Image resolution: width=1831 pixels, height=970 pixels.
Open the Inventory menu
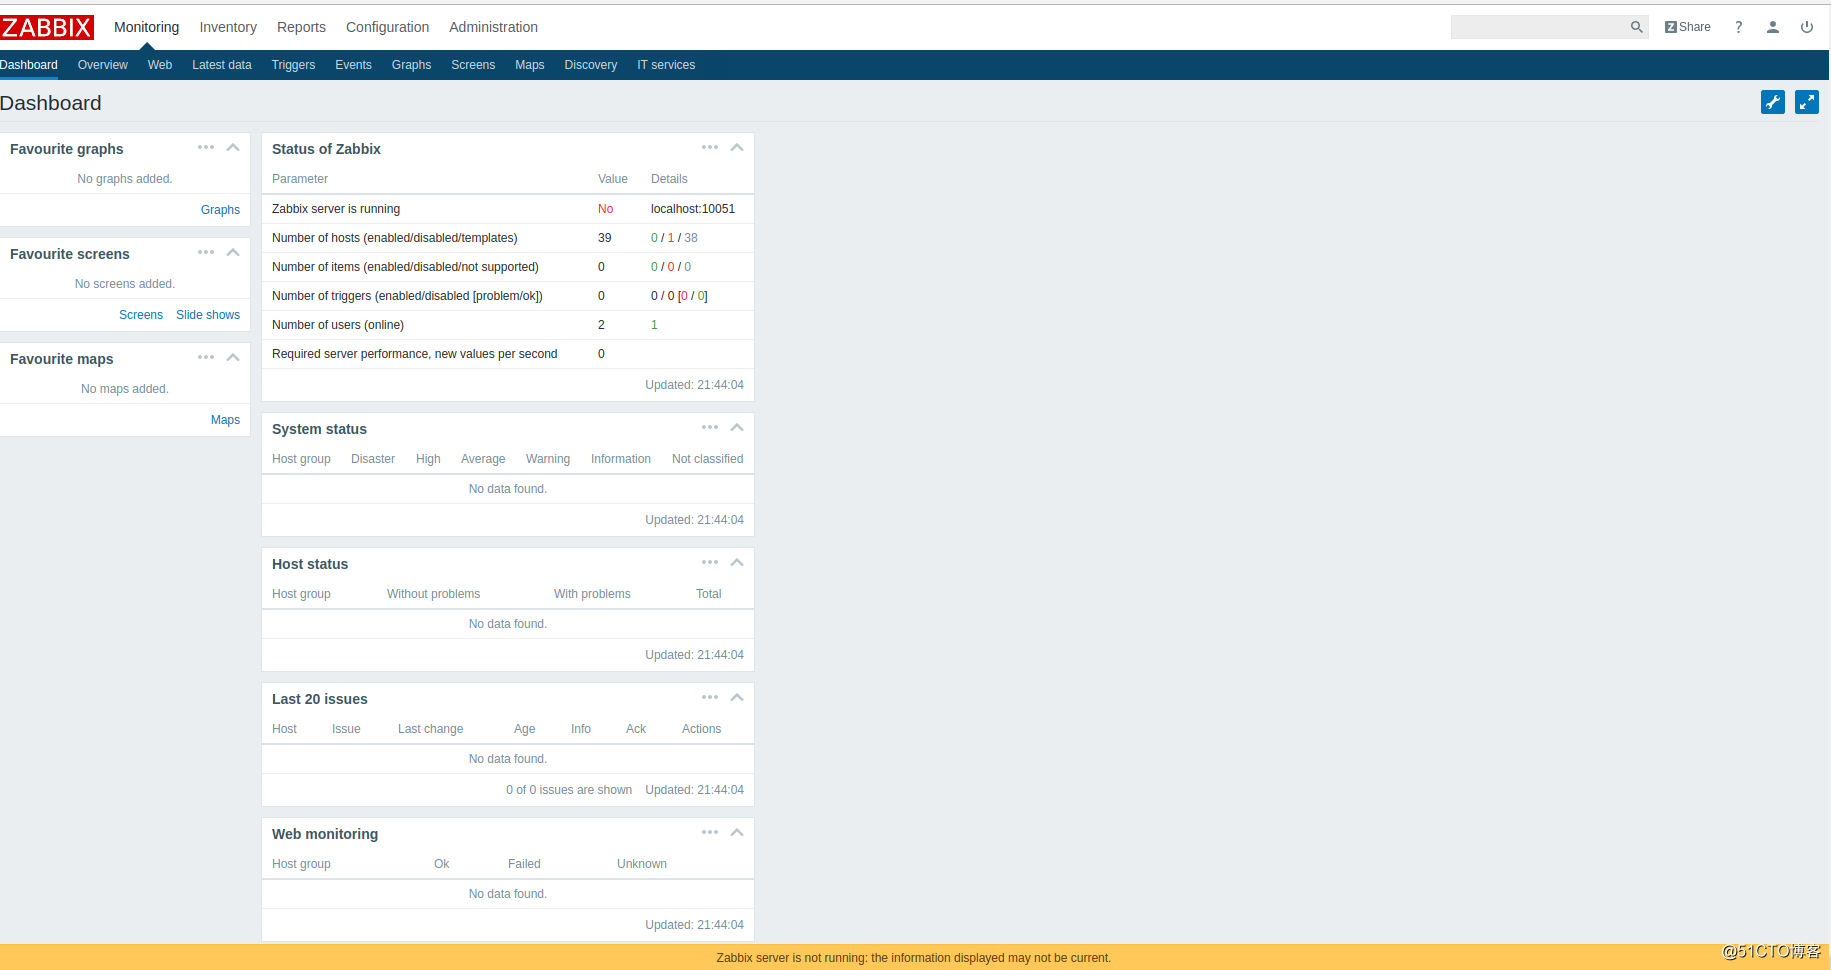point(228,27)
